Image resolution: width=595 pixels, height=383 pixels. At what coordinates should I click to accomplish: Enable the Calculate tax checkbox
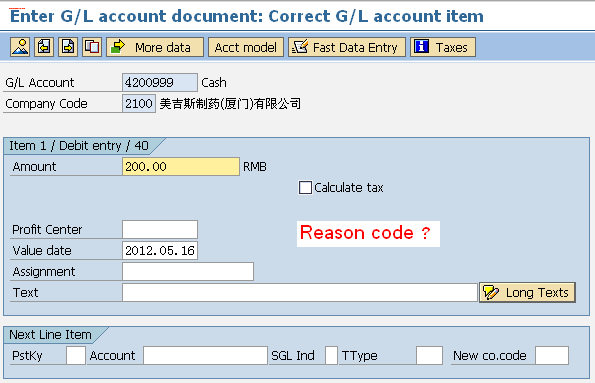[x=305, y=188]
